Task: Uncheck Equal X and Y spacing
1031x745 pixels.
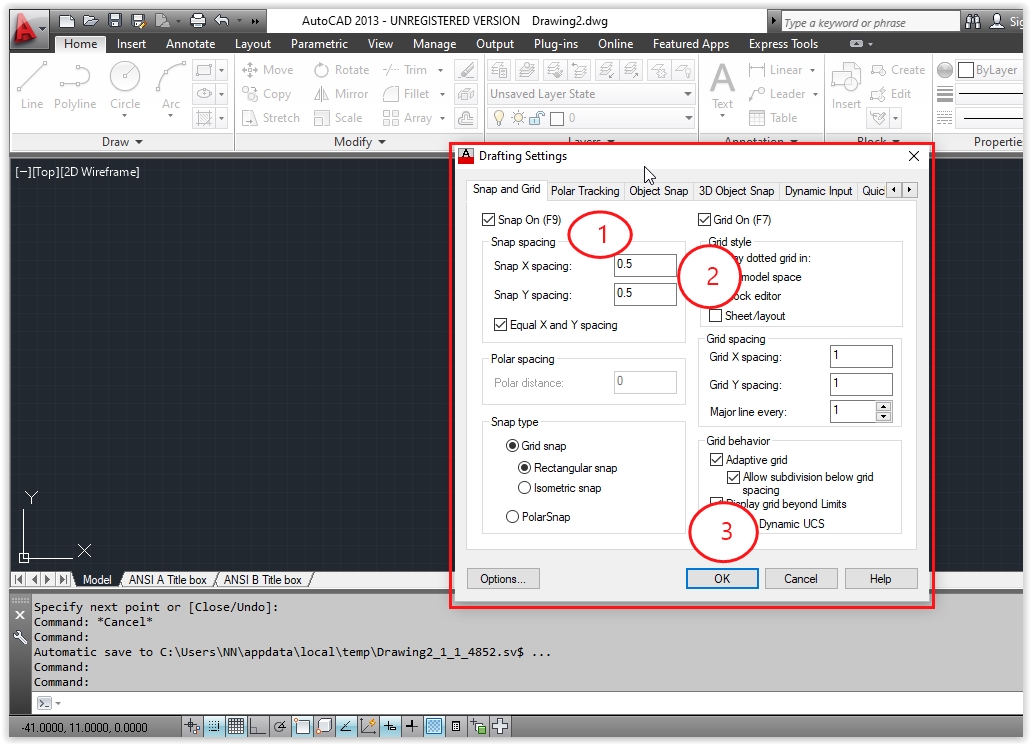Action: [500, 325]
